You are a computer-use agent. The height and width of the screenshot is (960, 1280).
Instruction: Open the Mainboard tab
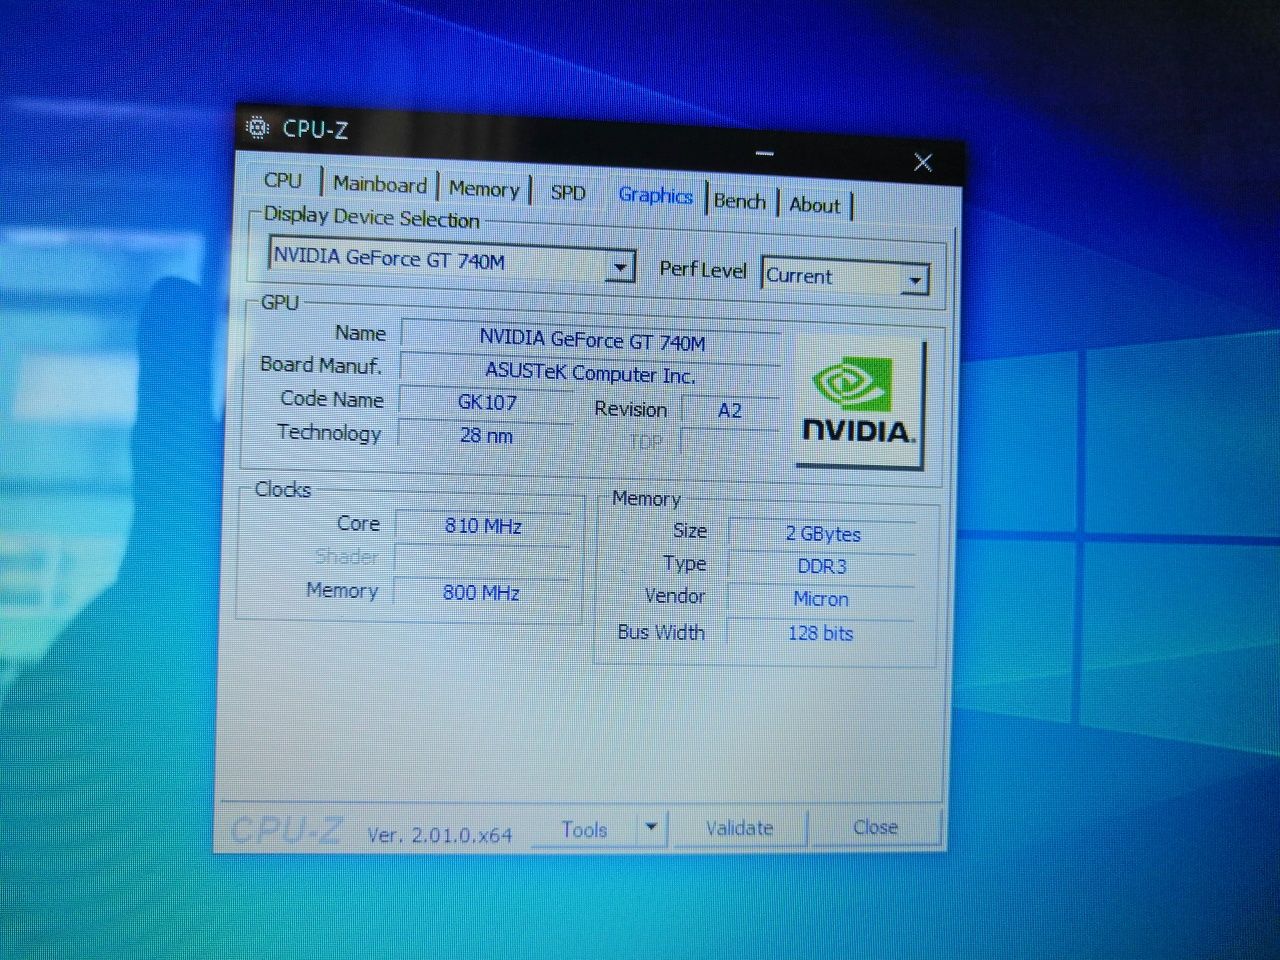tap(380, 184)
